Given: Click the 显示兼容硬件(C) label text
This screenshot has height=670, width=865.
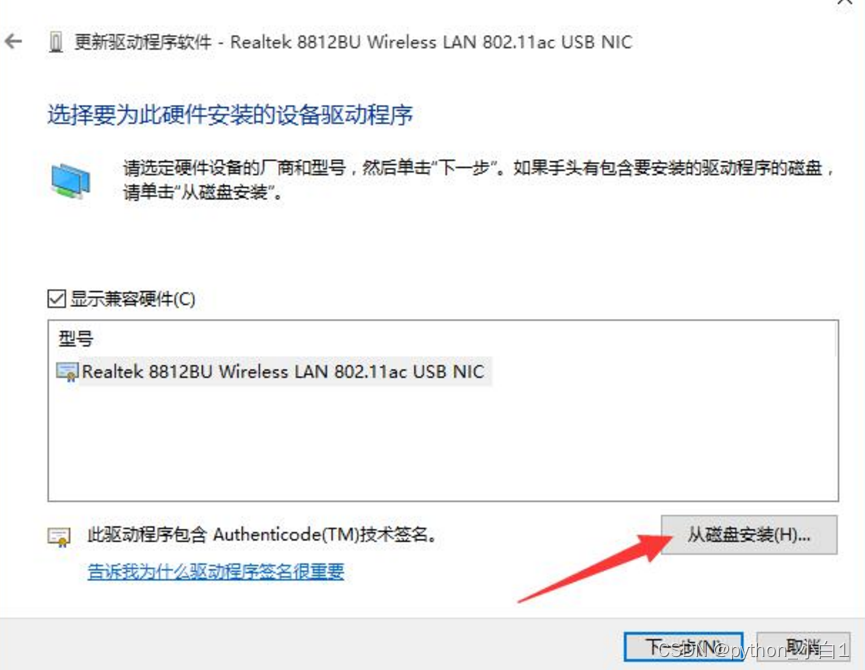Looking at the screenshot, I should pyautogui.click(x=132, y=299).
